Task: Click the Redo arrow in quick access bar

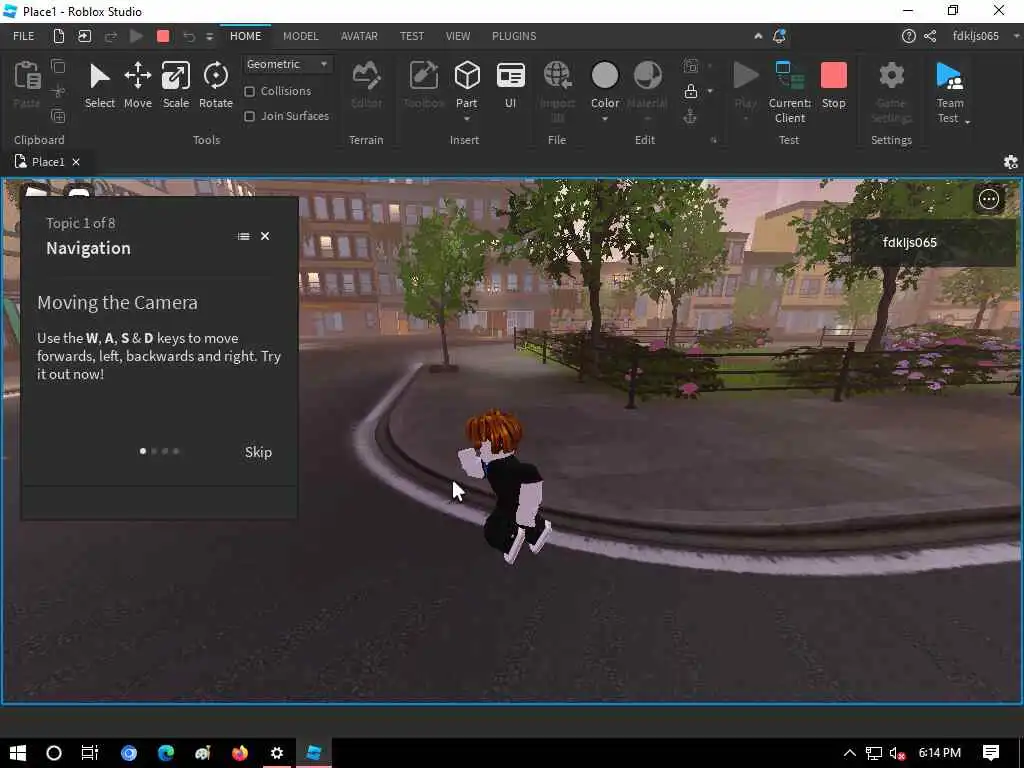Action: (x=110, y=36)
